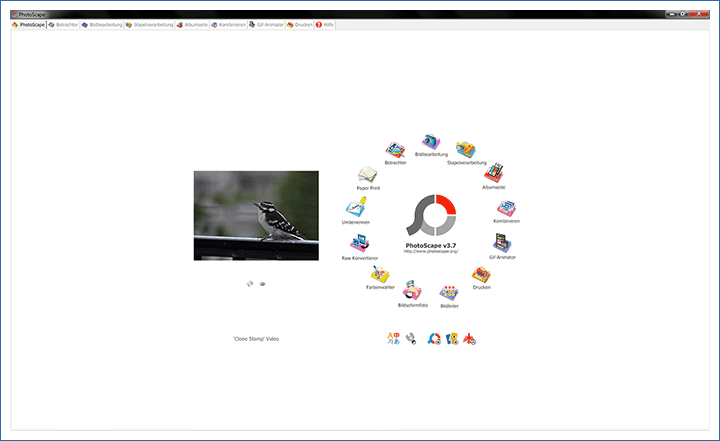The height and width of the screenshot is (441, 720).
Task: Click the PhotoScape title bar icon
Action: tap(15, 15)
